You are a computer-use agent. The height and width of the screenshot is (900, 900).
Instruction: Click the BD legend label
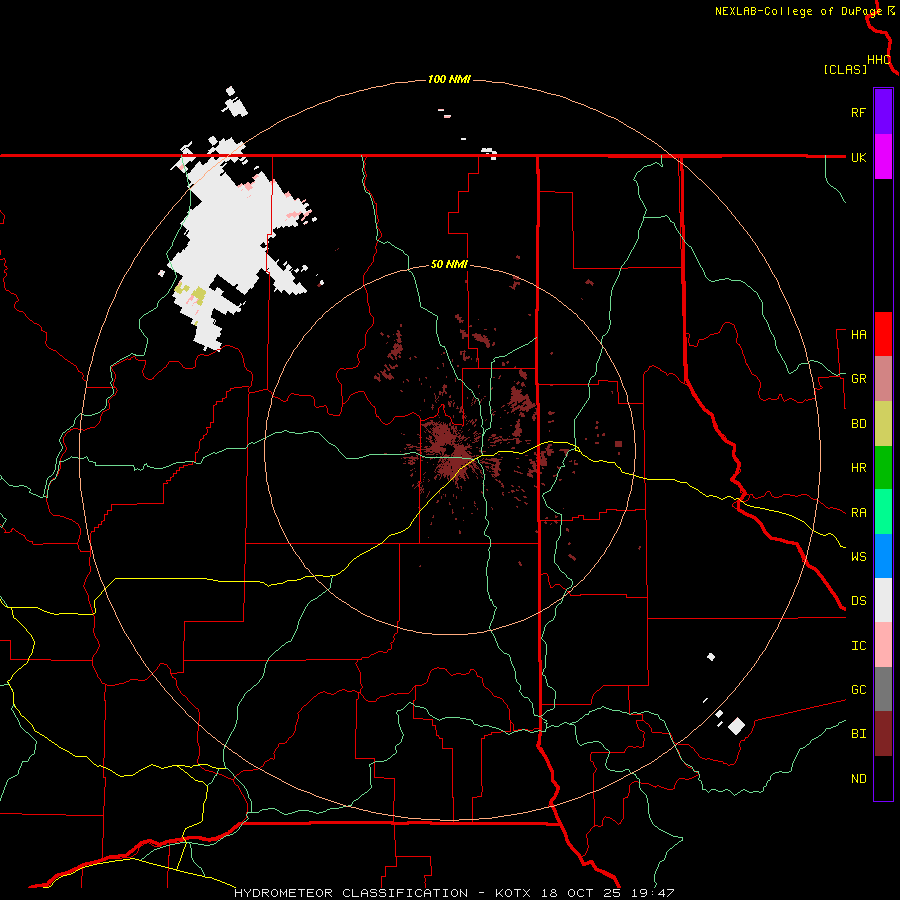858,424
